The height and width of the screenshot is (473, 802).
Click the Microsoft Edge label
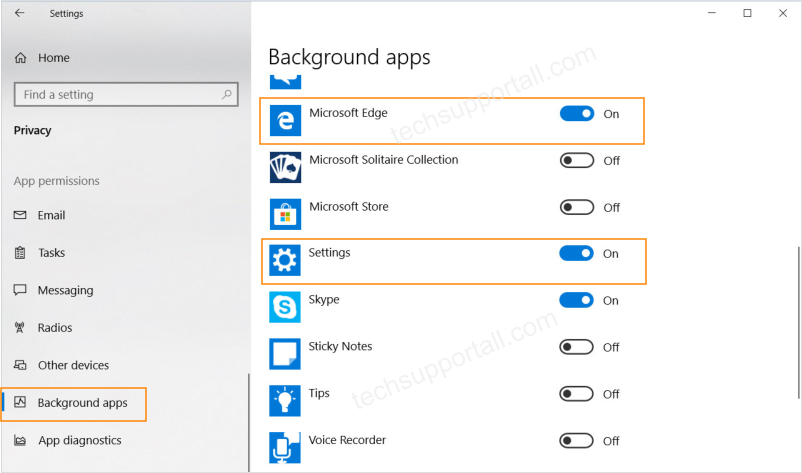(x=348, y=112)
